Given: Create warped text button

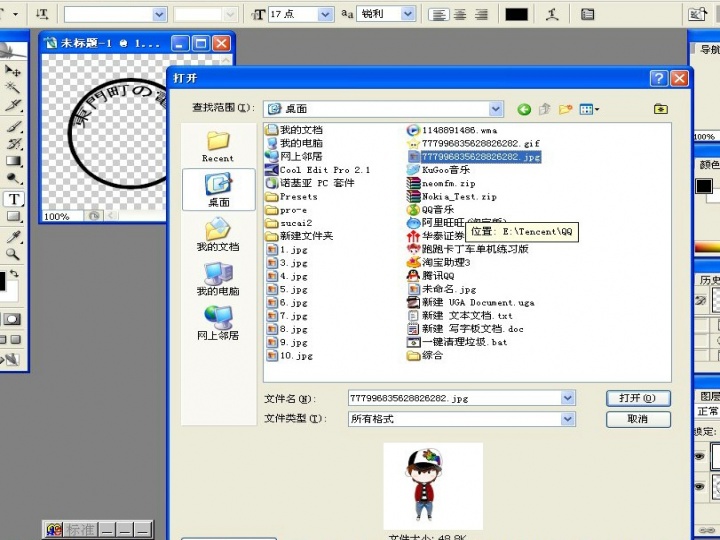Looking at the screenshot, I should click(552, 14).
